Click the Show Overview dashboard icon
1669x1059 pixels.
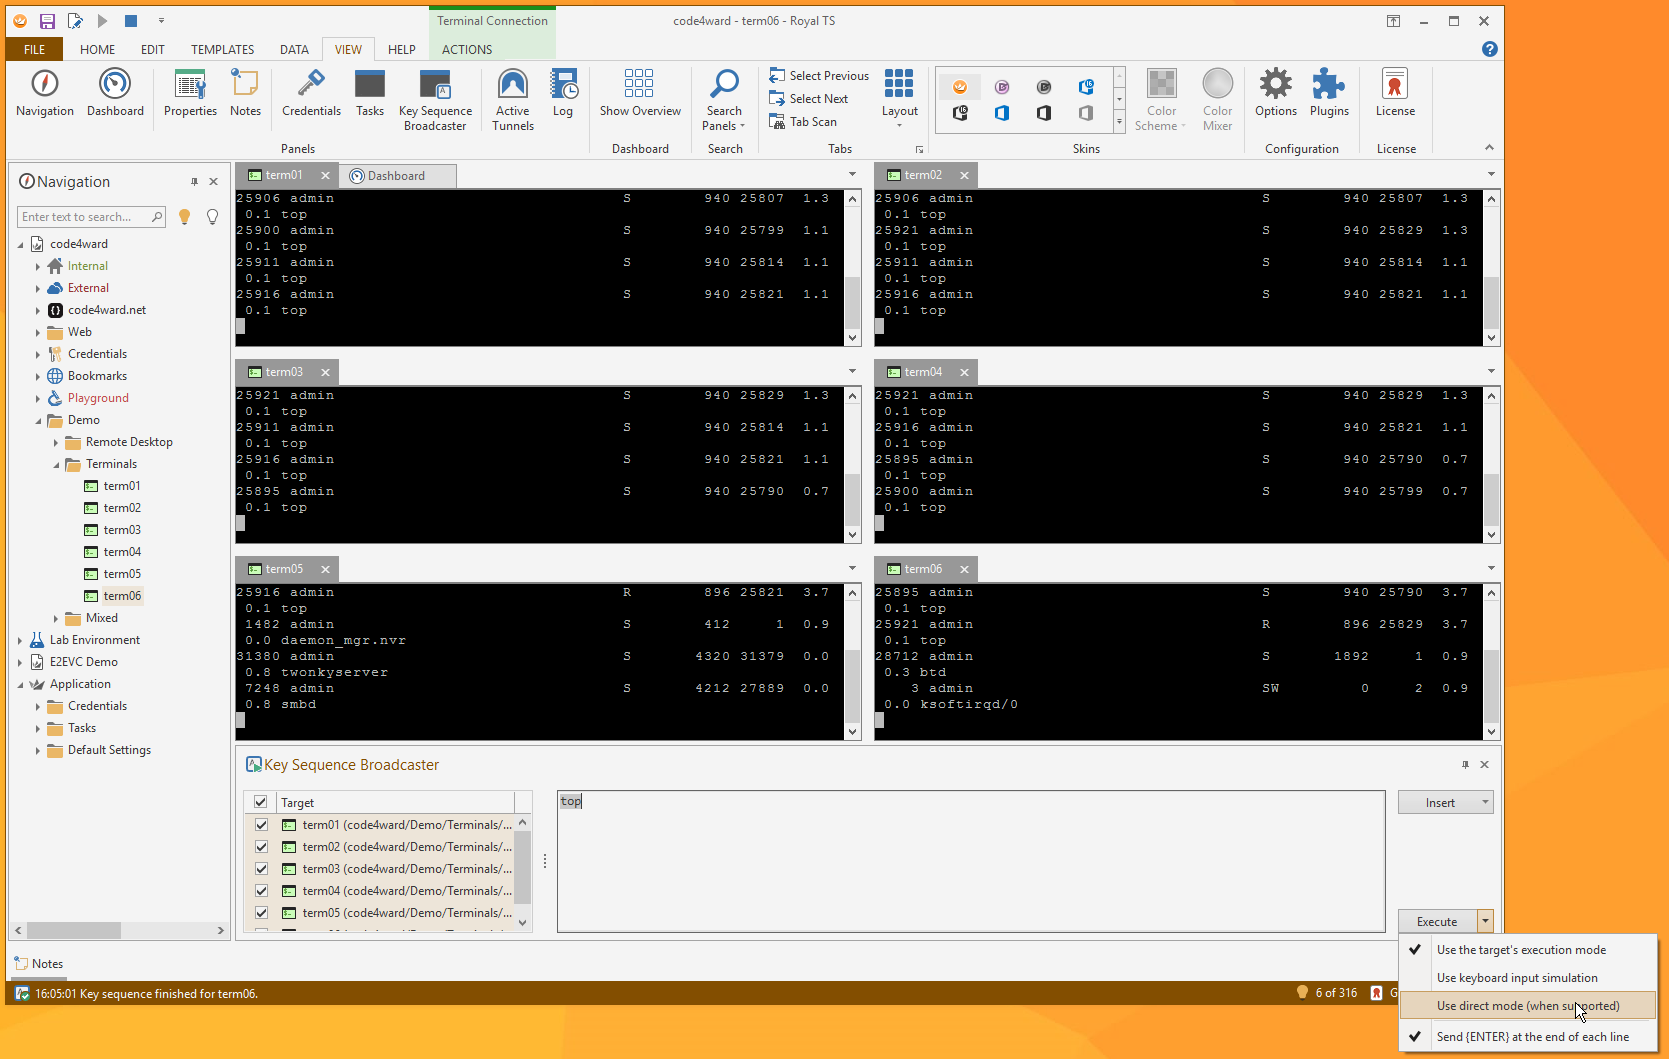click(x=640, y=95)
